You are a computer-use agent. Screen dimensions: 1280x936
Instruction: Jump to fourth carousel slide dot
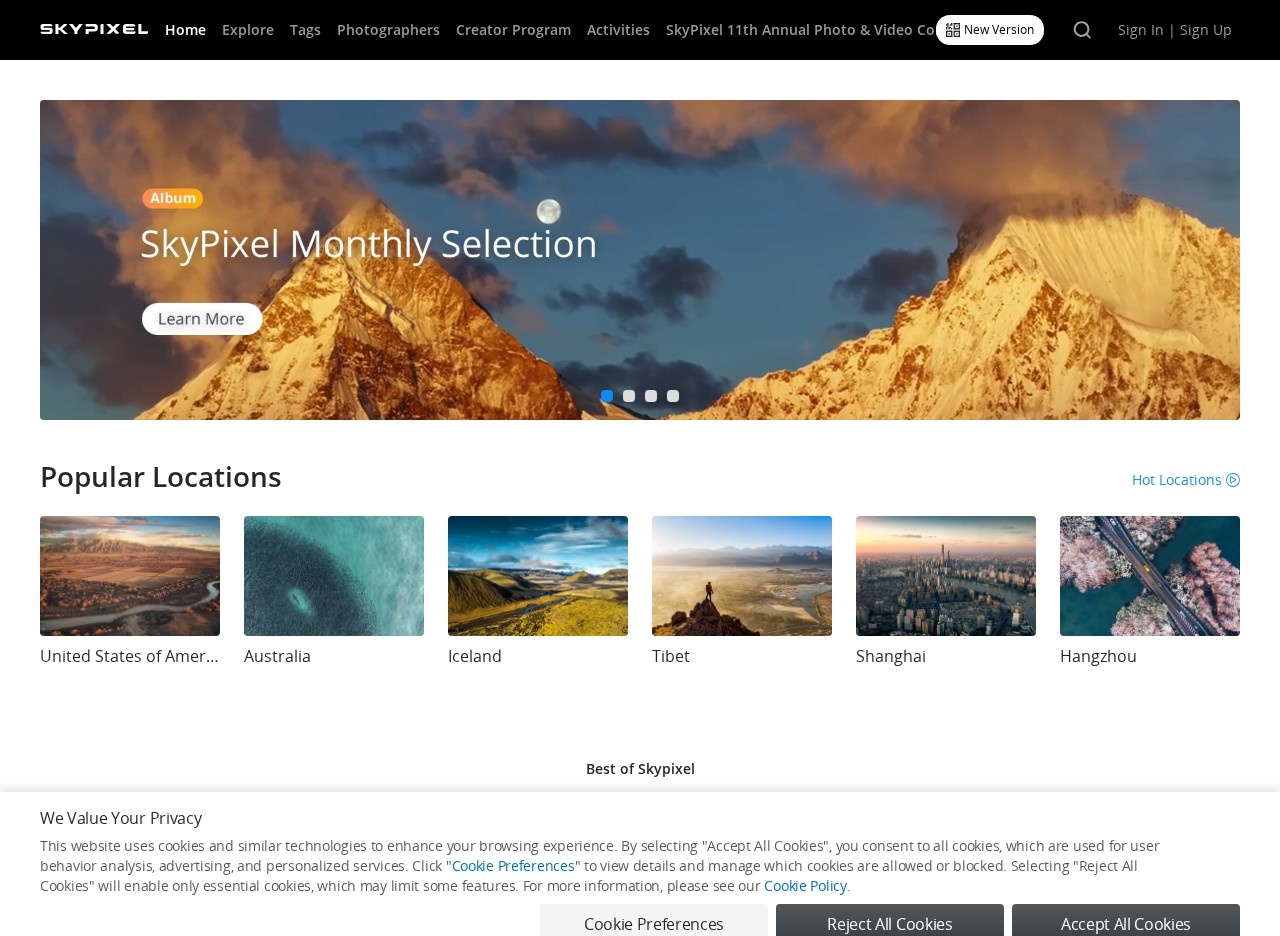[x=673, y=396]
